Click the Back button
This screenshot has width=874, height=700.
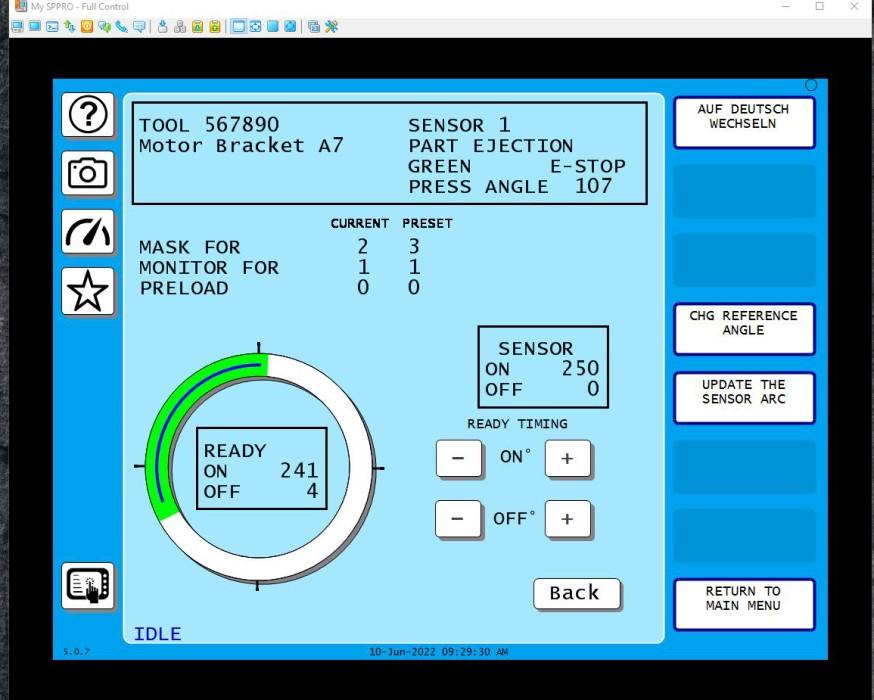tap(576, 594)
